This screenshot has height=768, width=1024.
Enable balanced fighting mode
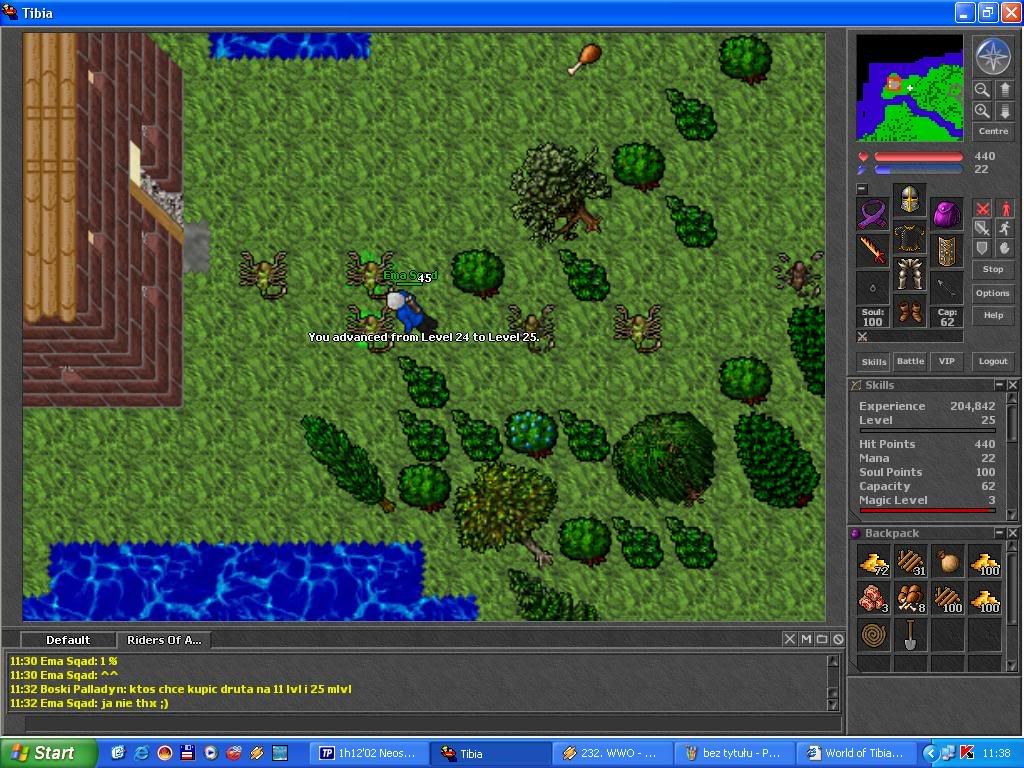982,228
